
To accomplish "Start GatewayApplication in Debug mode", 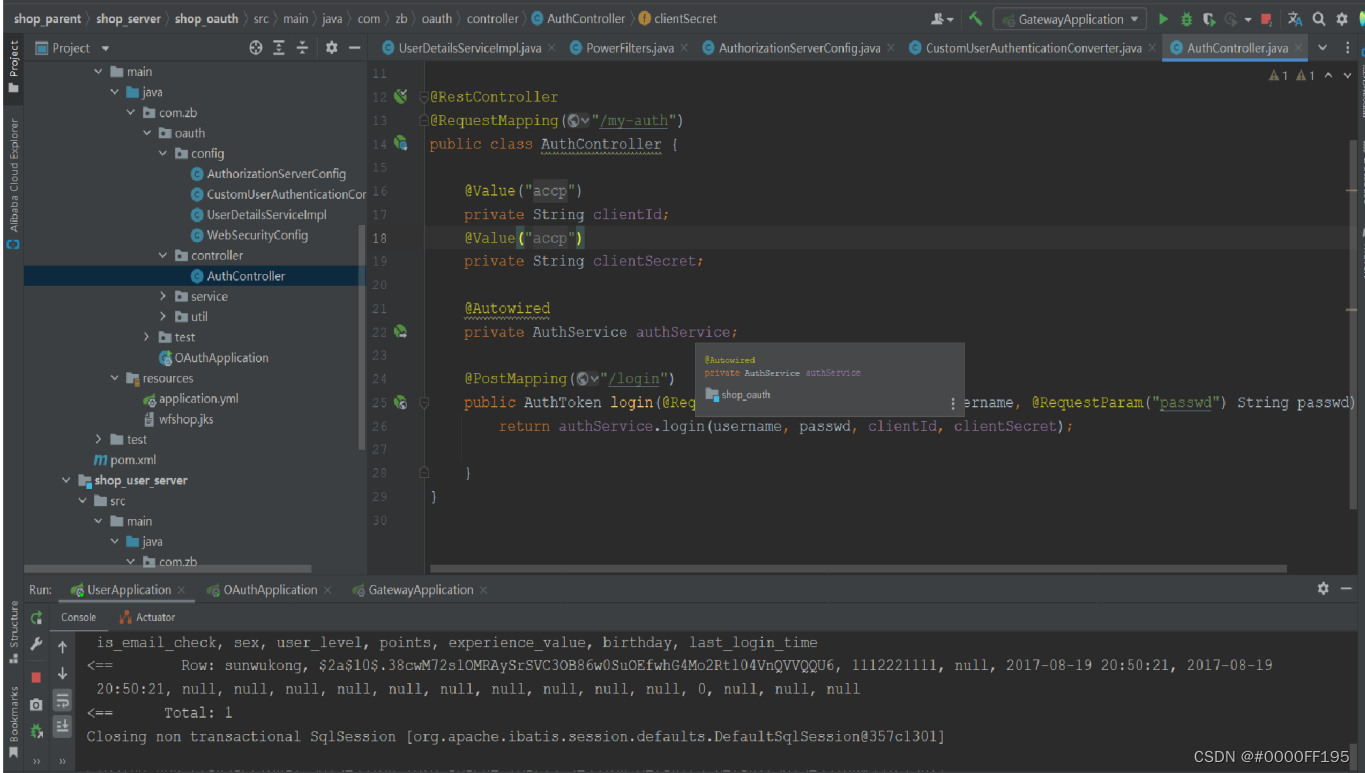I will [x=1185, y=18].
